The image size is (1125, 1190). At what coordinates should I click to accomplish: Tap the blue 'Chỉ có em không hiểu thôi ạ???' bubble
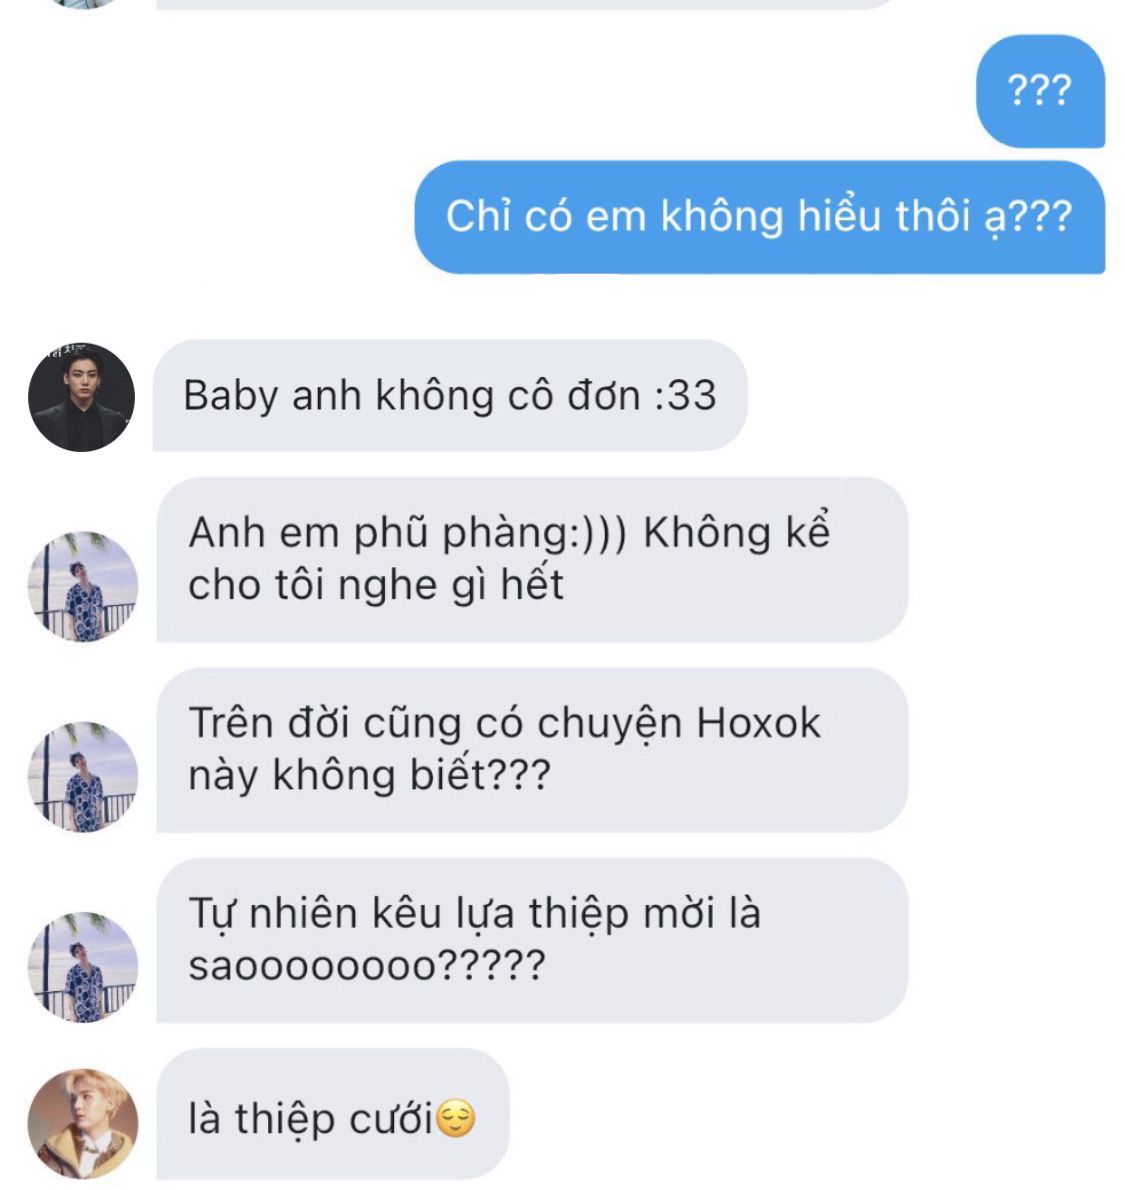(x=759, y=217)
